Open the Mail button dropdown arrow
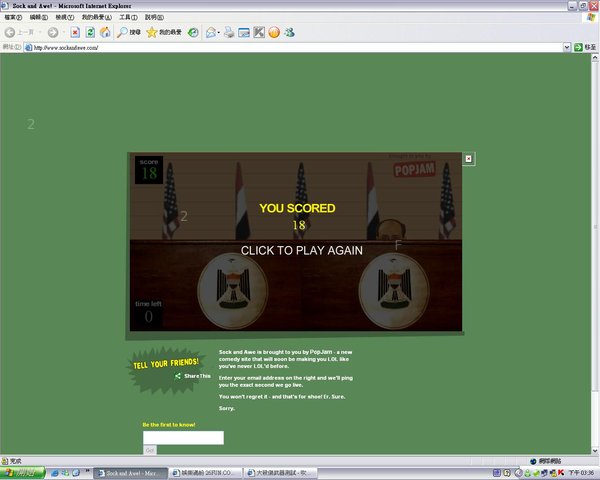This screenshot has height=480, width=600. [x=220, y=32]
